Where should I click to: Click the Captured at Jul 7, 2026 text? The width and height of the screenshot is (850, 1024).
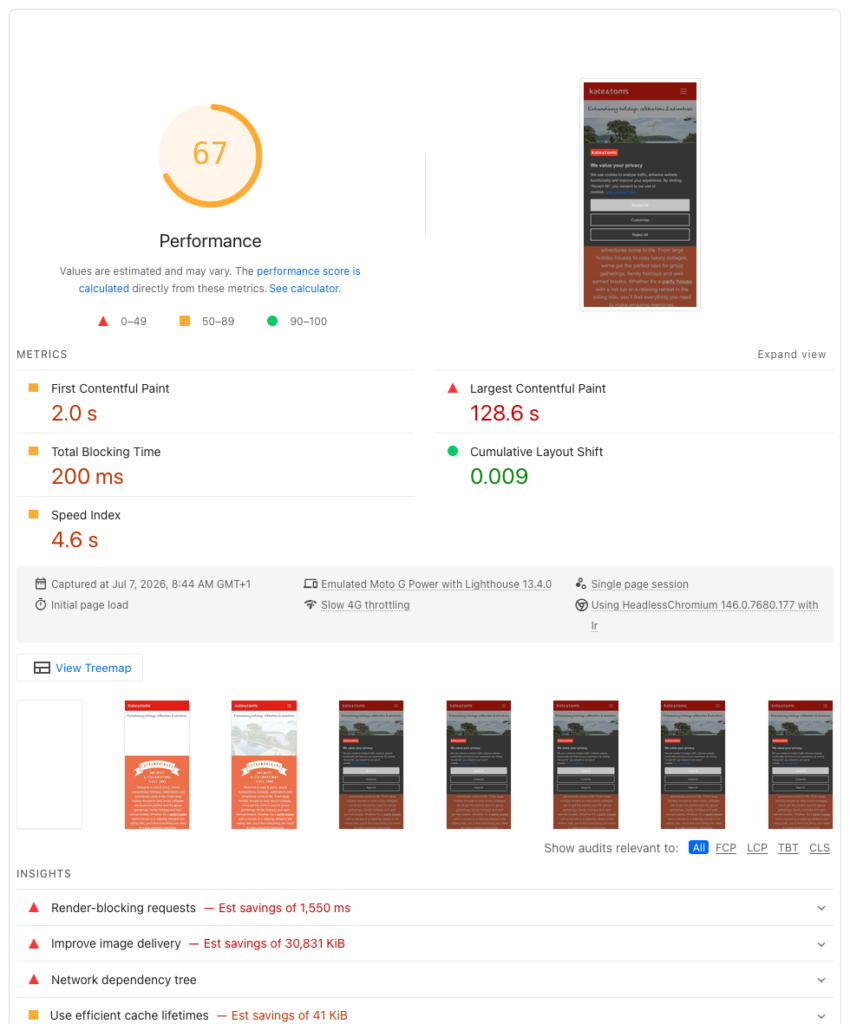(x=151, y=584)
